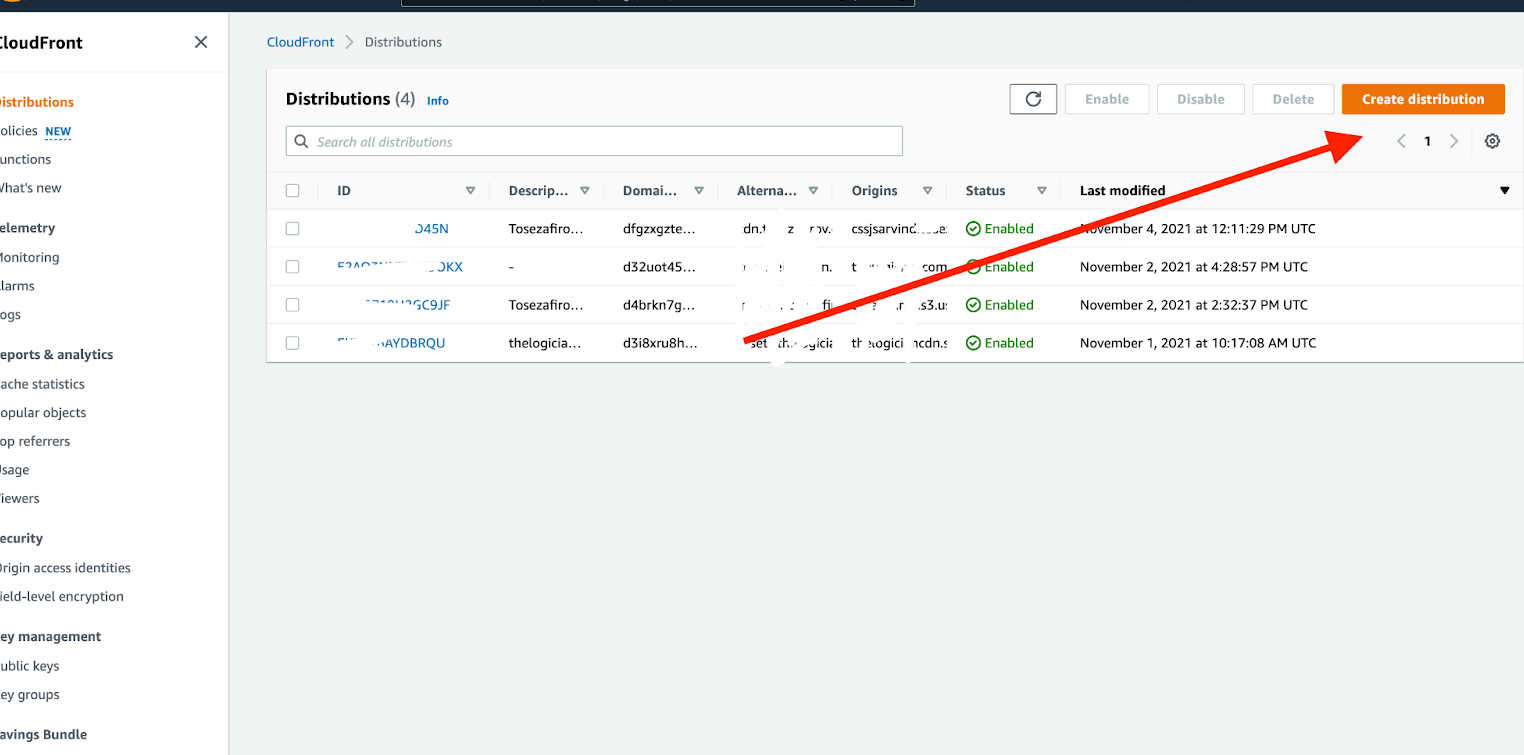Click date November 4, 2021 at 12:11:29 PM UTC
1524x755 pixels.
click(x=1198, y=228)
